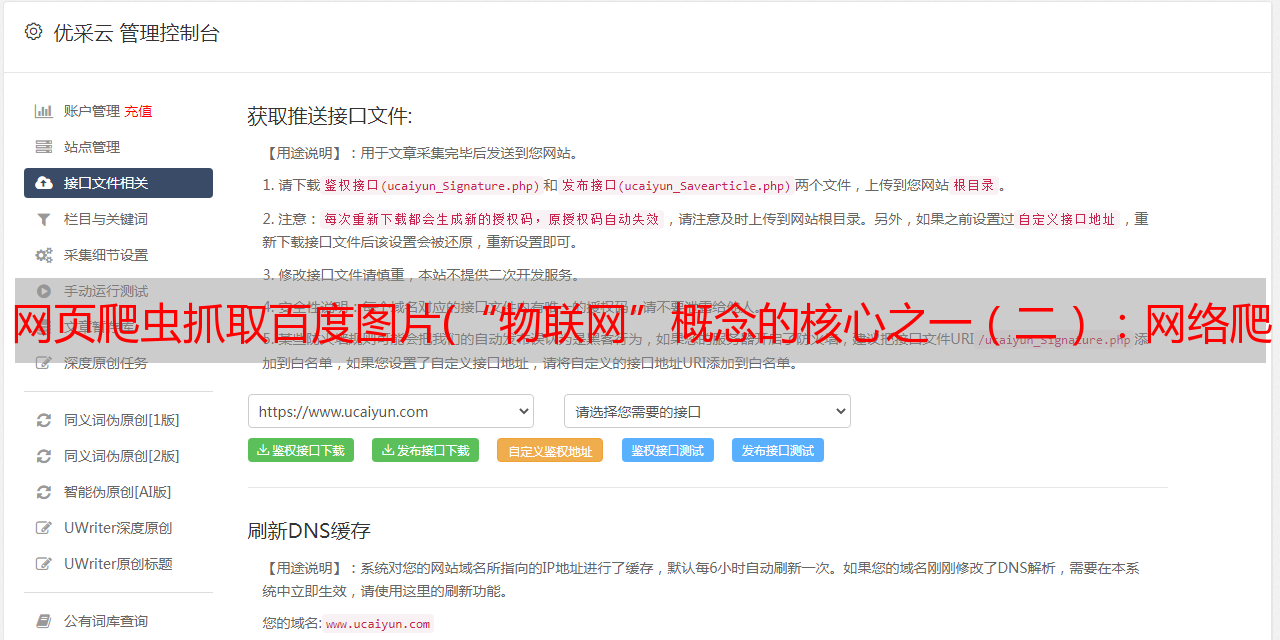Click the 刷新DNS缓存 heading
Screen dimensions: 1280x640
pyautogui.click(x=309, y=531)
